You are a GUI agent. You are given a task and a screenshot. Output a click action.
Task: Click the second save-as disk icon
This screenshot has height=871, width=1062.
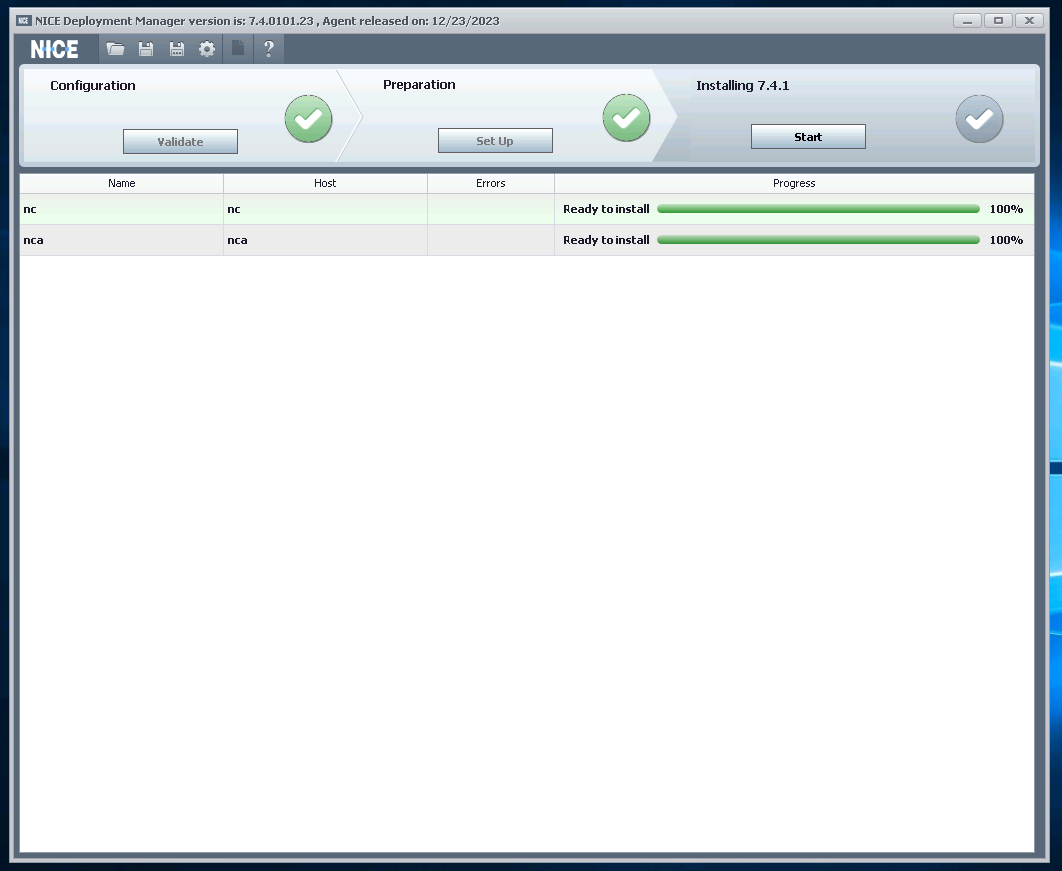177,49
